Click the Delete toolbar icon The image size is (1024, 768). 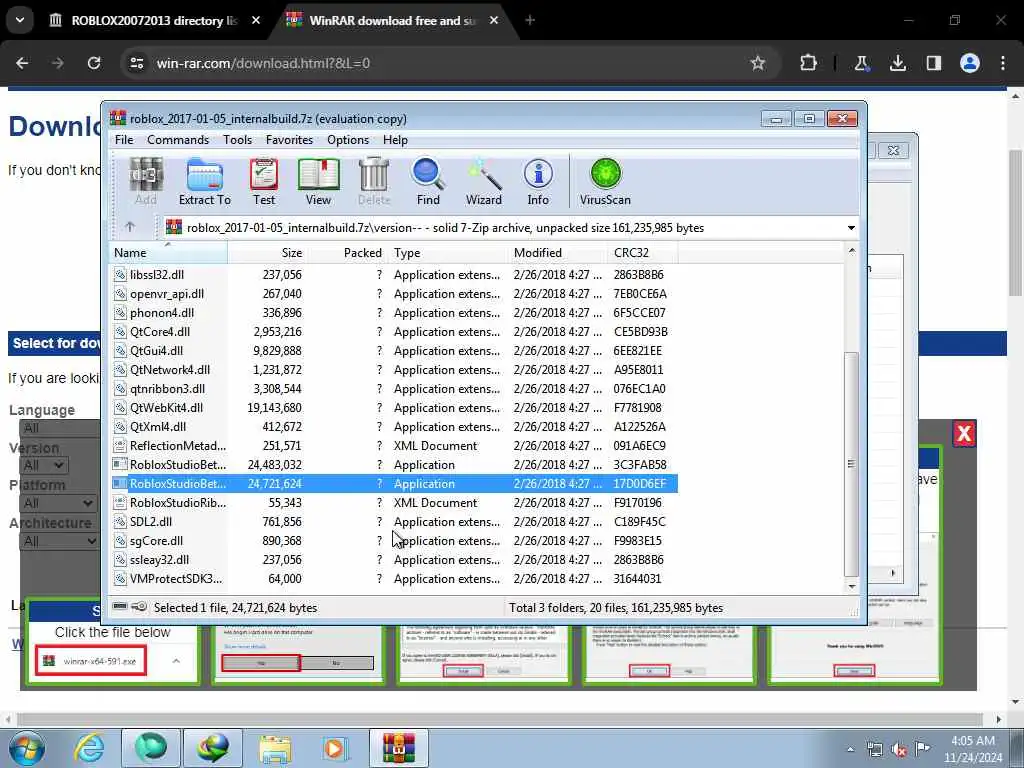point(374,182)
